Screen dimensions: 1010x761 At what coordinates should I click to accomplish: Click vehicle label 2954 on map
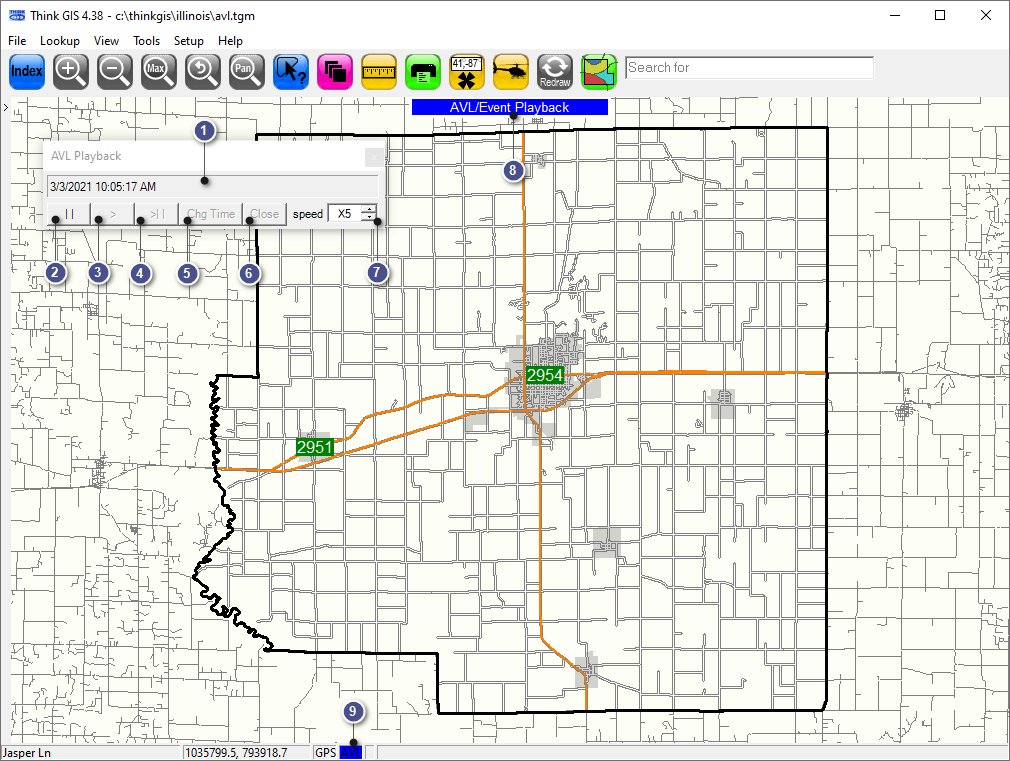pos(544,375)
